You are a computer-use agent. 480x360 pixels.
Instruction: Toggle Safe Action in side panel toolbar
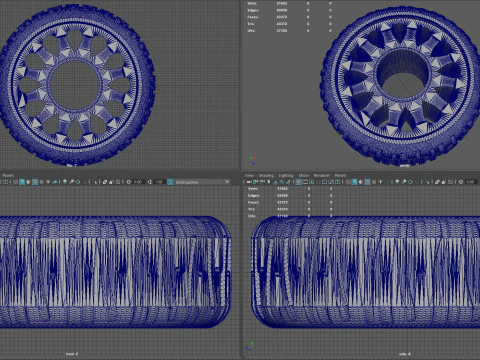tap(331, 182)
